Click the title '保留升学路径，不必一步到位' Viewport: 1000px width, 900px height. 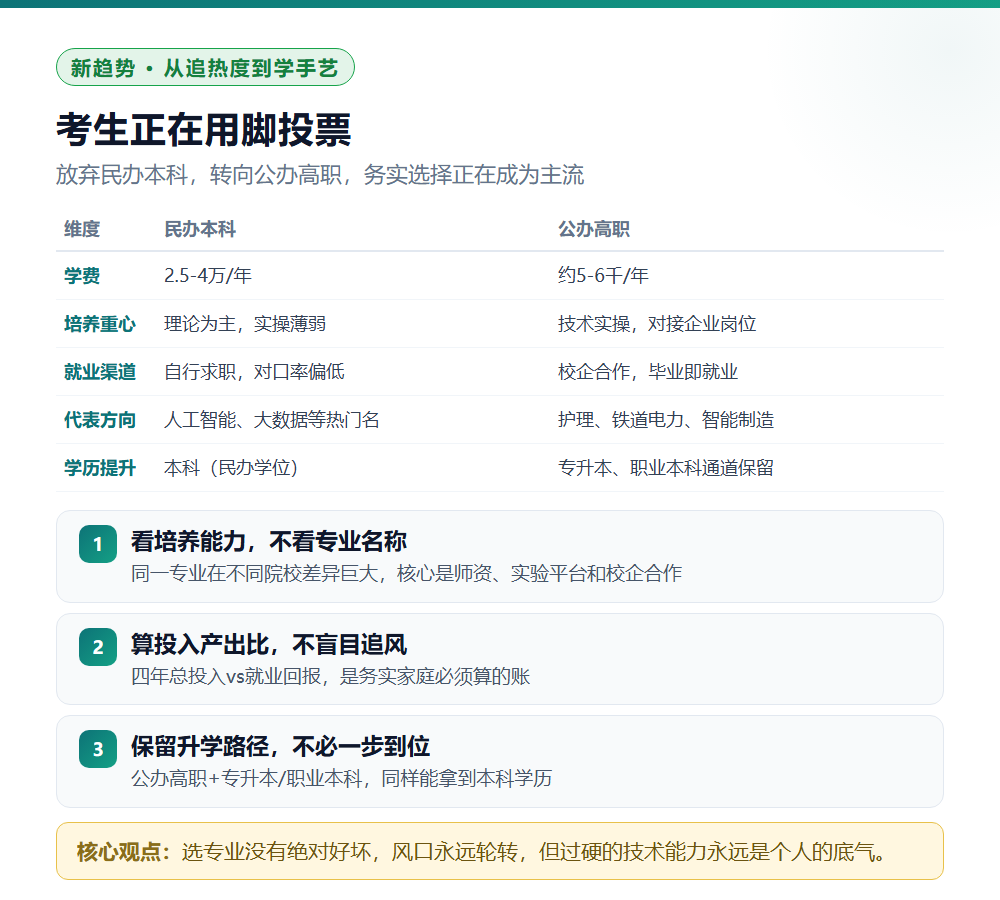coord(280,747)
